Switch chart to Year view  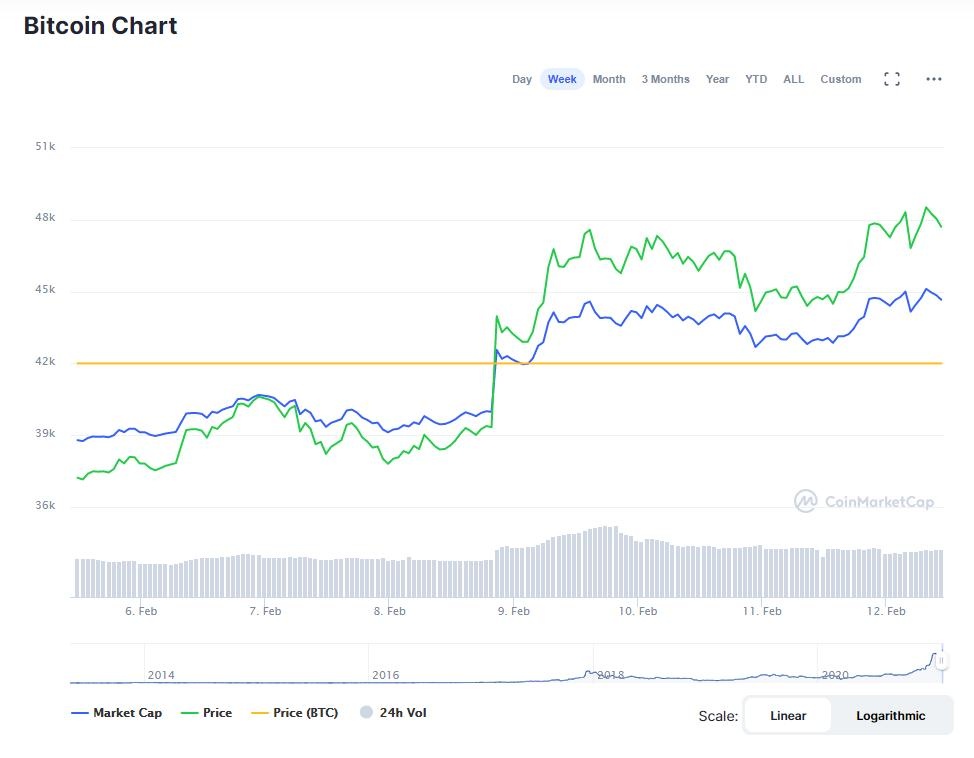pos(717,79)
